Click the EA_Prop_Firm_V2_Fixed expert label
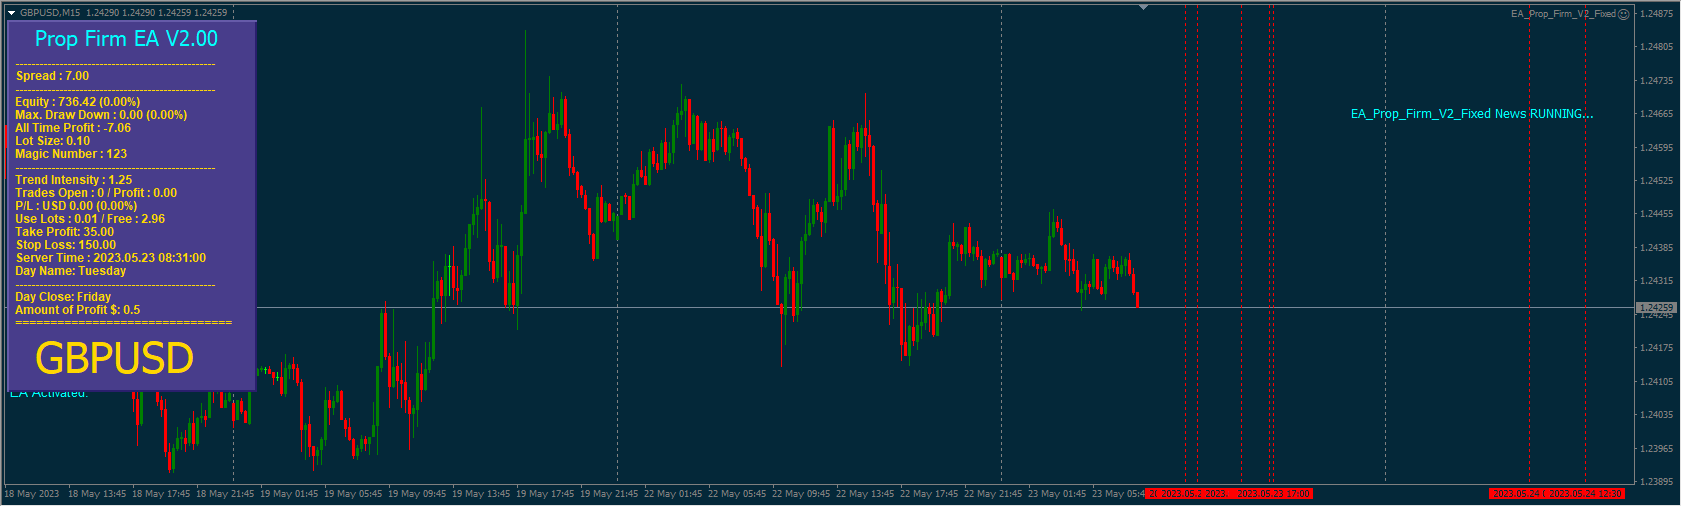The image size is (1682, 507). click(x=1563, y=14)
